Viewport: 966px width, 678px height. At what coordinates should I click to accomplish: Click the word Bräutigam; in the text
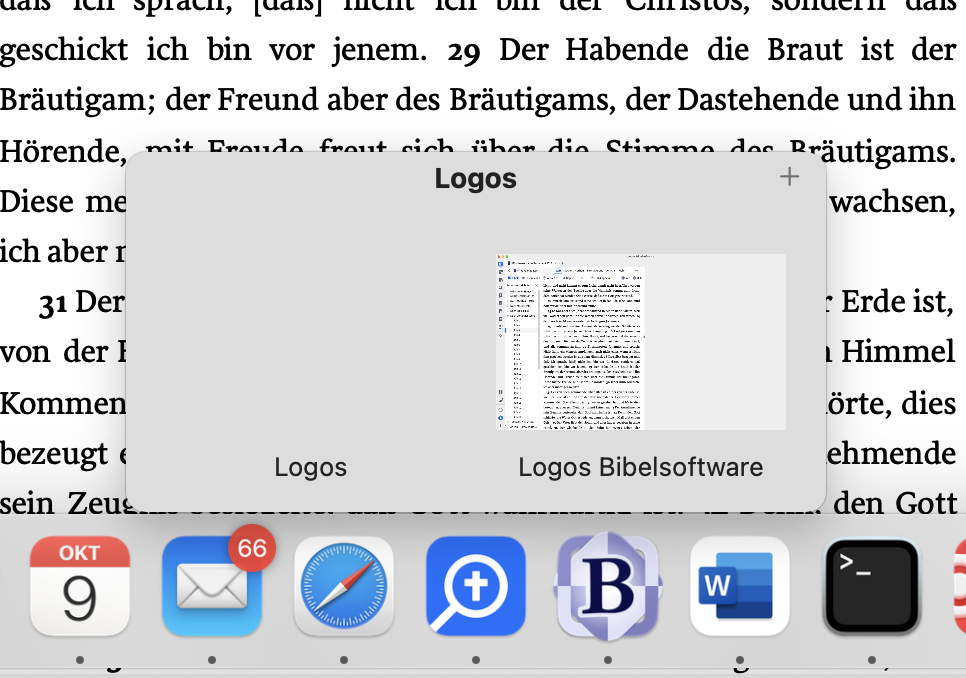[x=78, y=100]
